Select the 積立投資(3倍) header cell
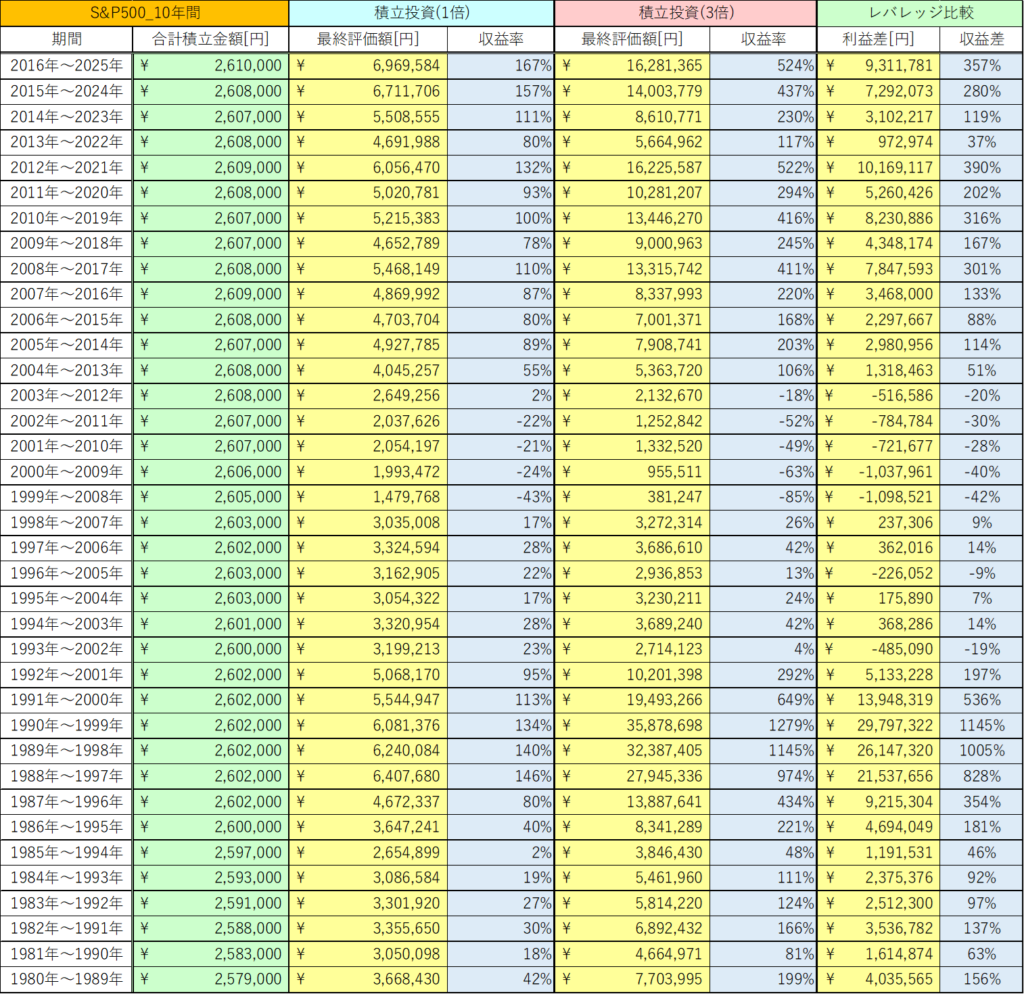The width and height of the screenshot is (1024, 994). click(685, 13)
